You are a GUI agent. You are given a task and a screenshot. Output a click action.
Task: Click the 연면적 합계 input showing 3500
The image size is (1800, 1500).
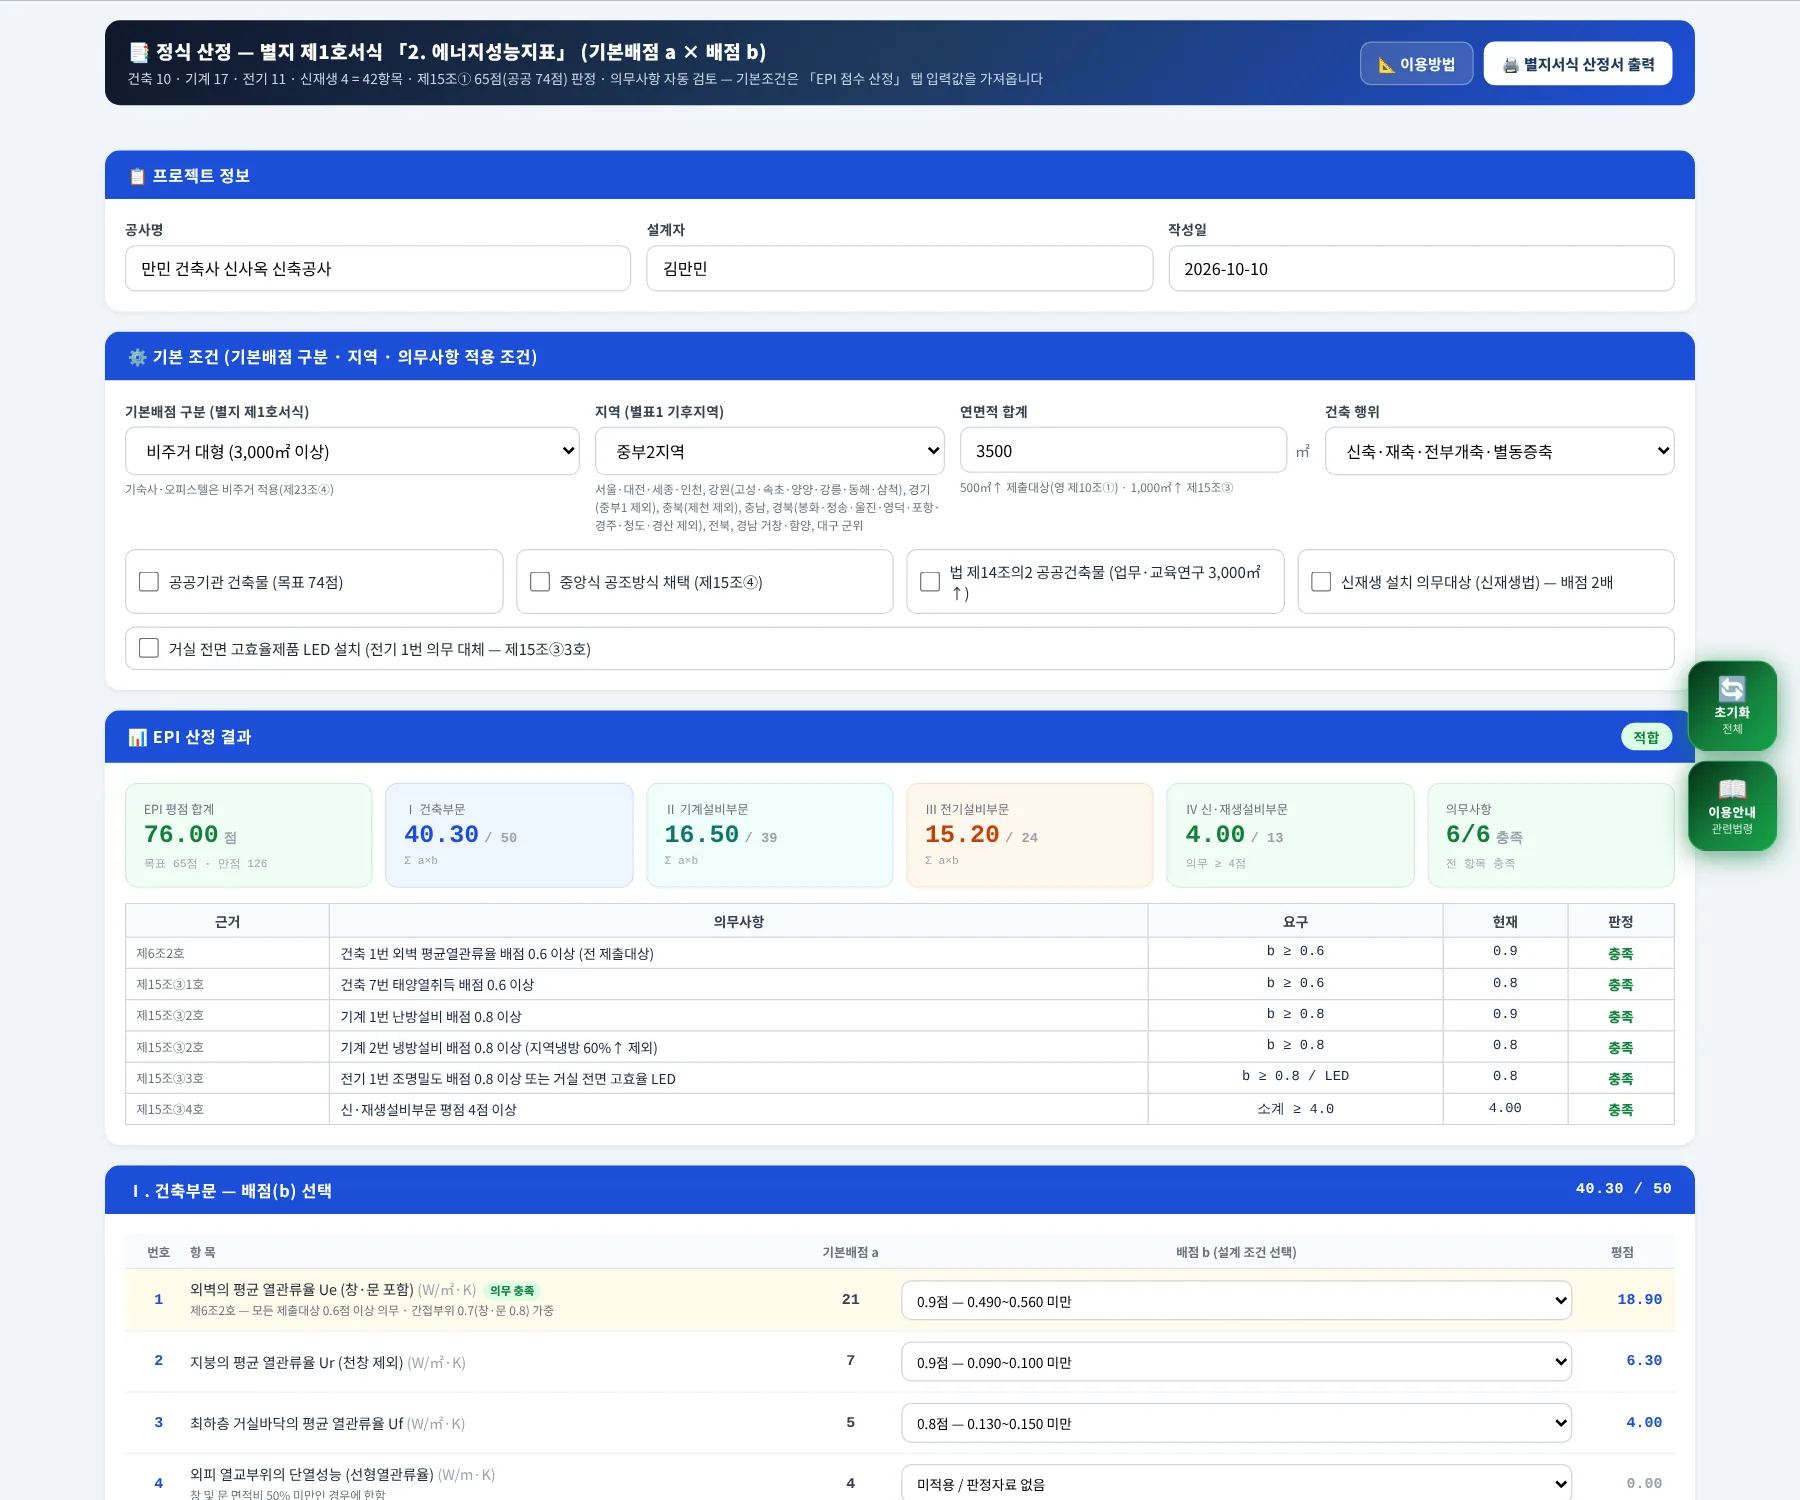(x=1123, y=451)
